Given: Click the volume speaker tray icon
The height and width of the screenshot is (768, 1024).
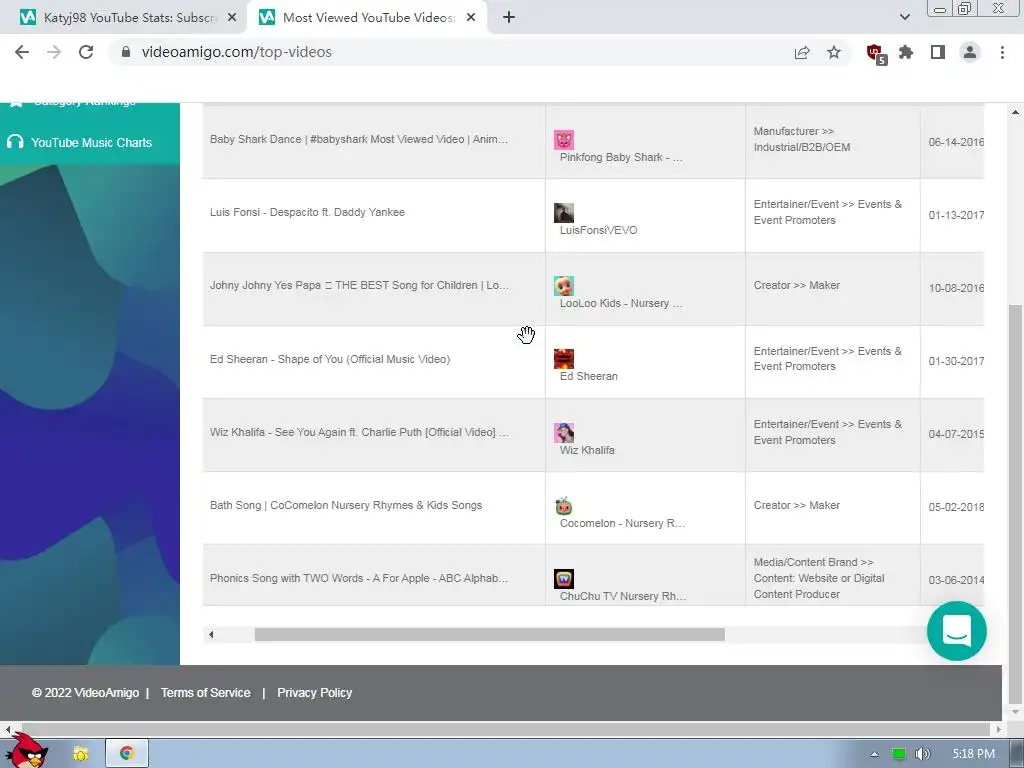Looking at the screenshot, I should pos(922,754).
